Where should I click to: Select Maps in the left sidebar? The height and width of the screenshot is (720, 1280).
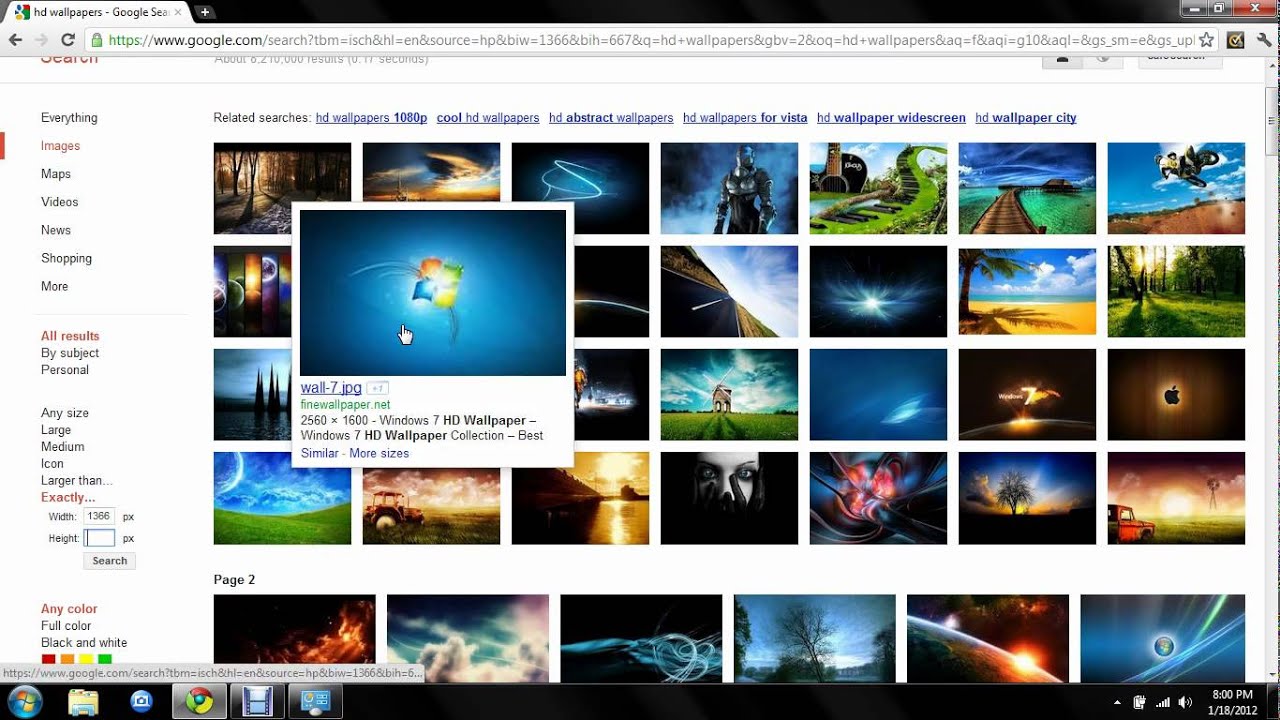[x=56, y=174]
